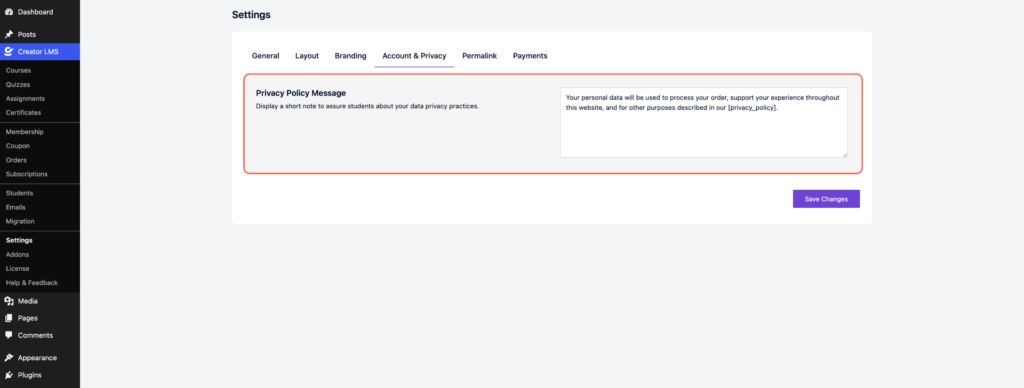This screenshot has width=1024, height=388.
Task: Click the Appearance brush icon
Action: 9,358
